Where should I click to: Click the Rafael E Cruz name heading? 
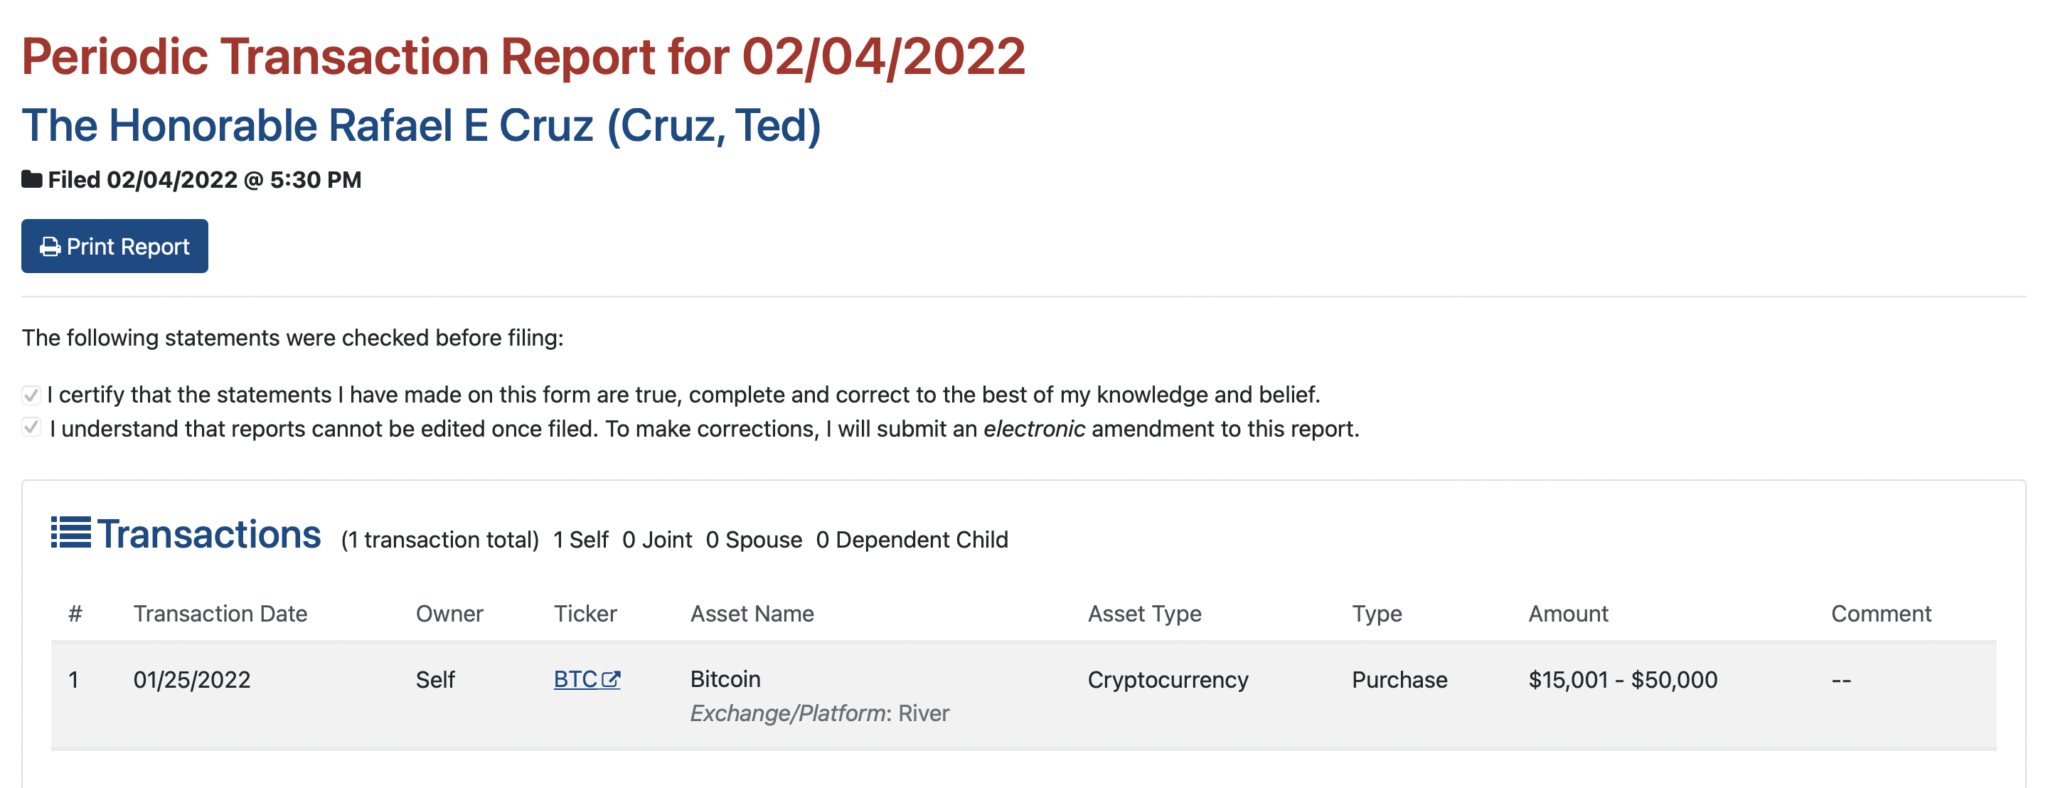pos(421,126)
